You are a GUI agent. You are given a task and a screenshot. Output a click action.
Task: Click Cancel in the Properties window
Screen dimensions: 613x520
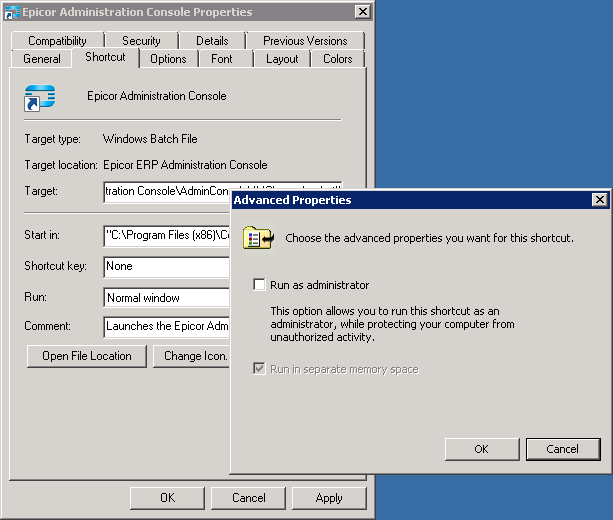click(x=249, y=498)
